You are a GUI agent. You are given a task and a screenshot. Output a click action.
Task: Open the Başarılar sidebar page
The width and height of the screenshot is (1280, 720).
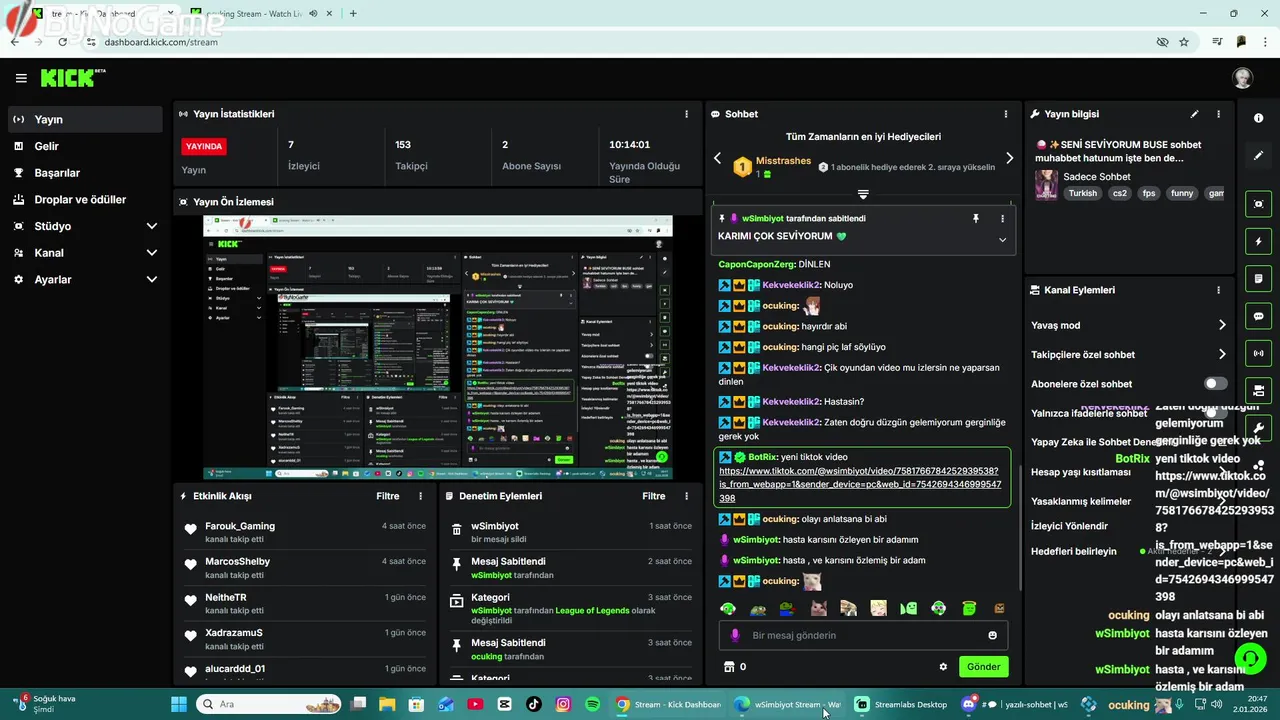(85, 173)
